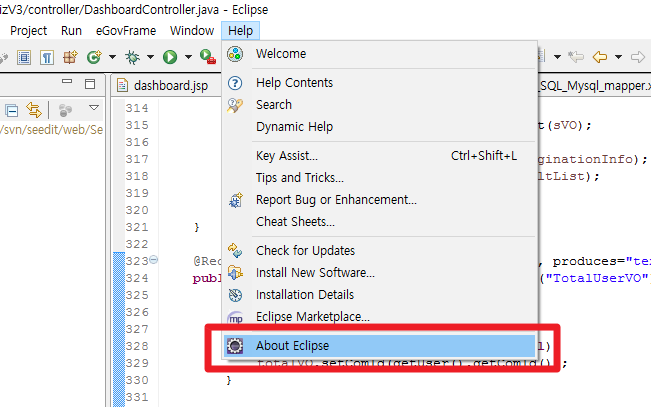Choose Search in the Help menu
This screenshot has height=407, width=651.
coord(379,105)
